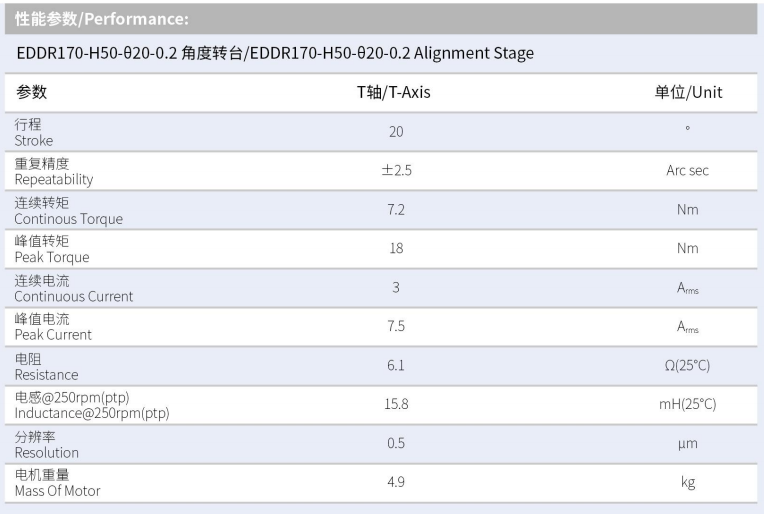Click the Peak Torque value 18
Screen dimensions: 764x514
pyautogui.click(x=395, y=249)
